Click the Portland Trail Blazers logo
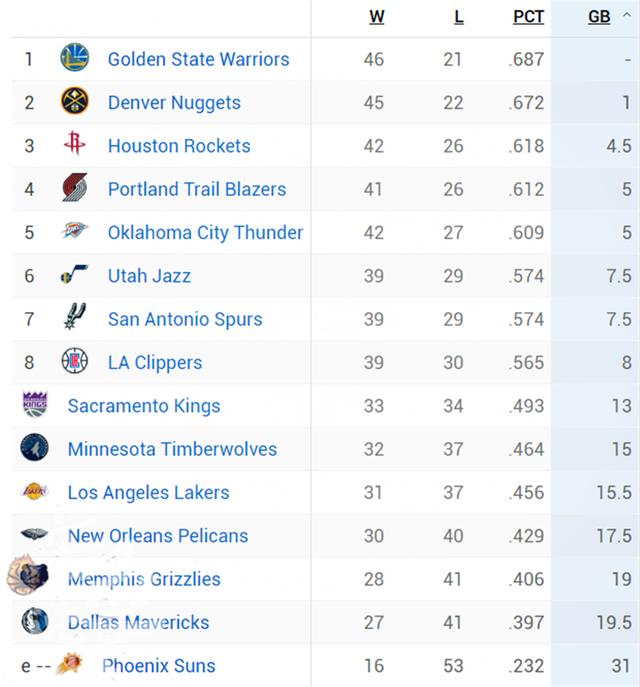The height and width of the screenshot is (687, 640). tap(74, 187)
